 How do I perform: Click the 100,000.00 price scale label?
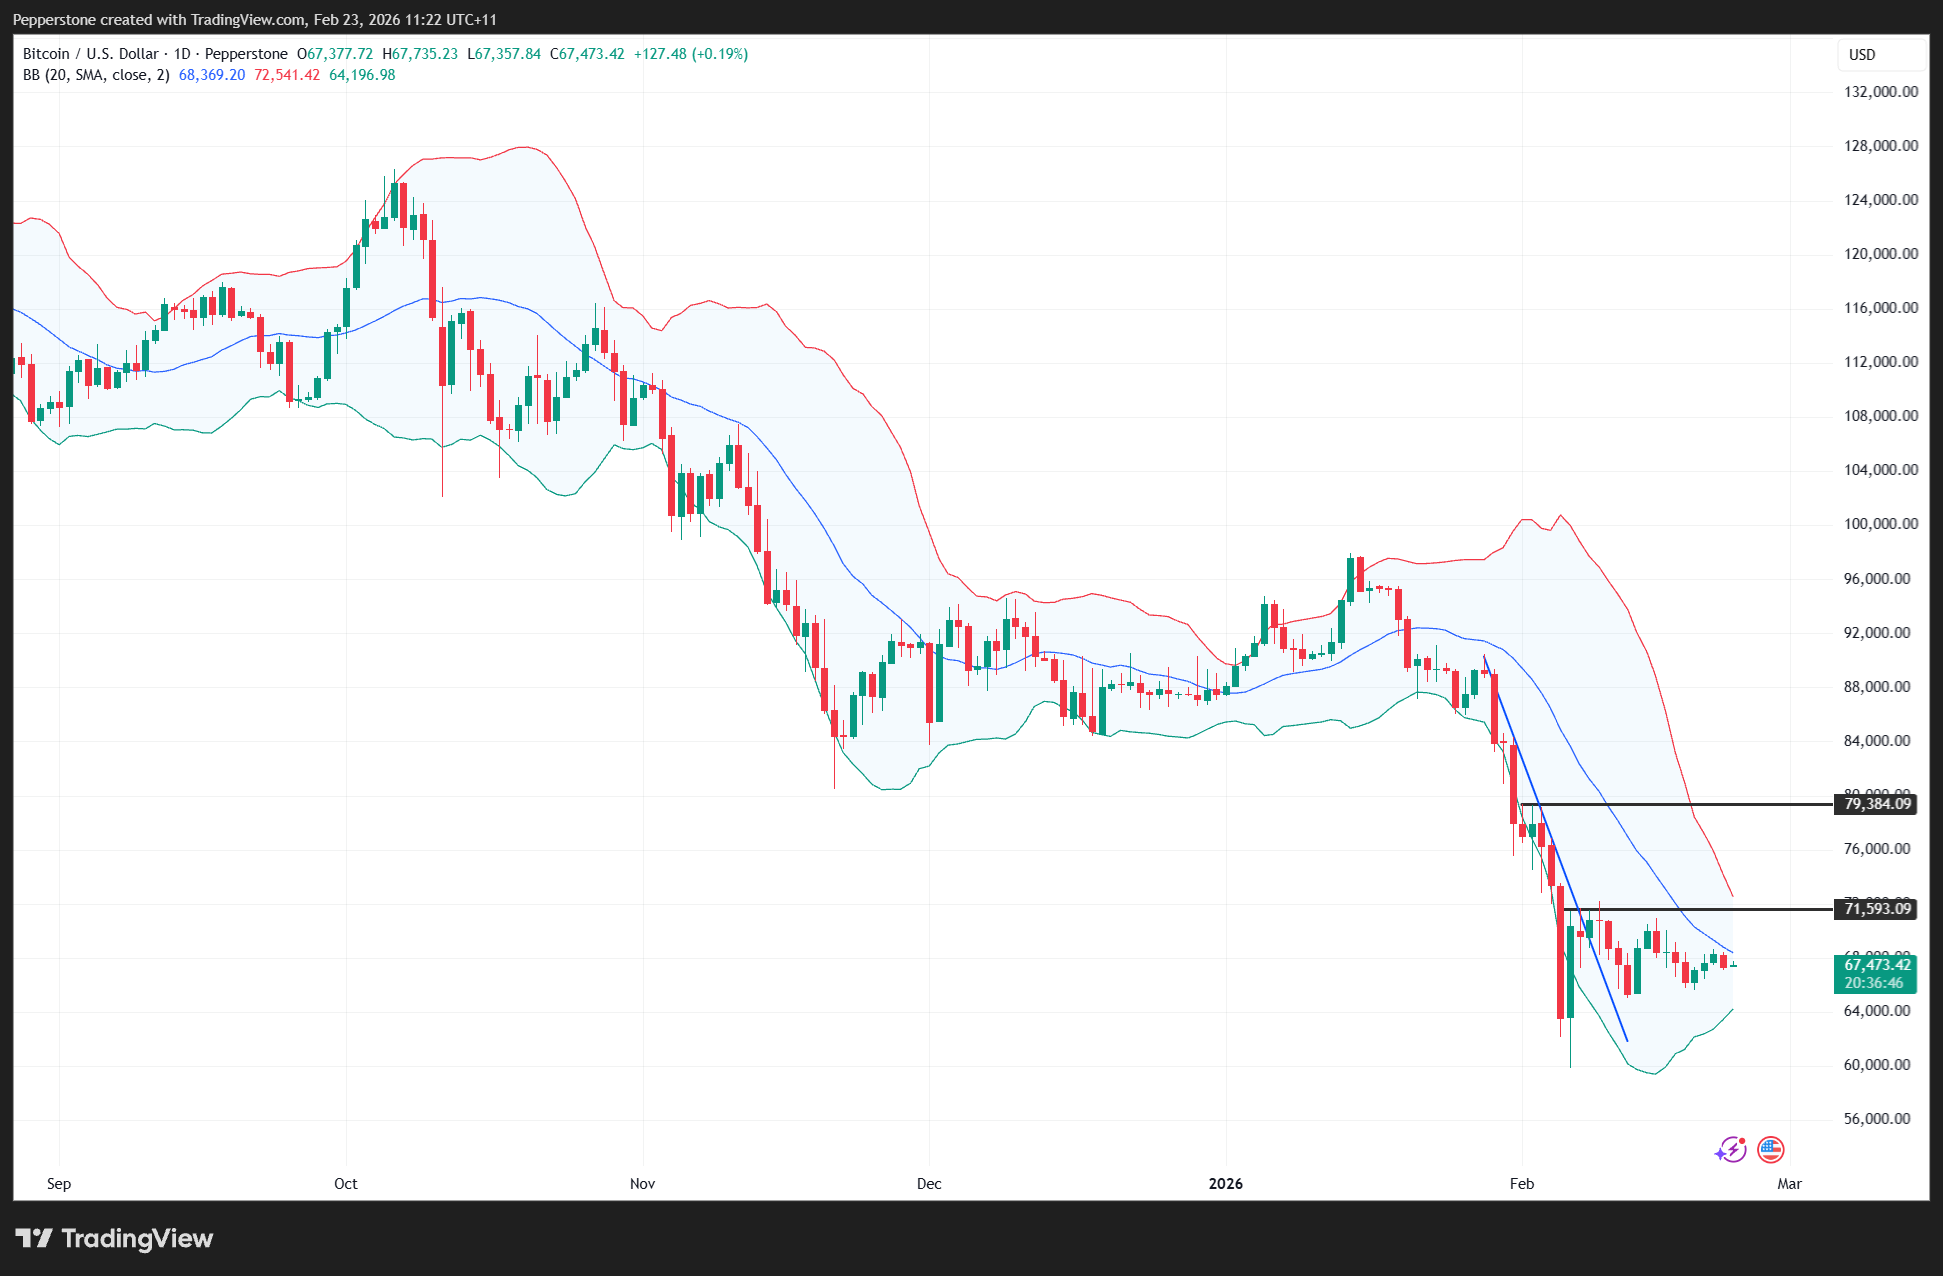pyautogui.click(x=1880, y=524)
